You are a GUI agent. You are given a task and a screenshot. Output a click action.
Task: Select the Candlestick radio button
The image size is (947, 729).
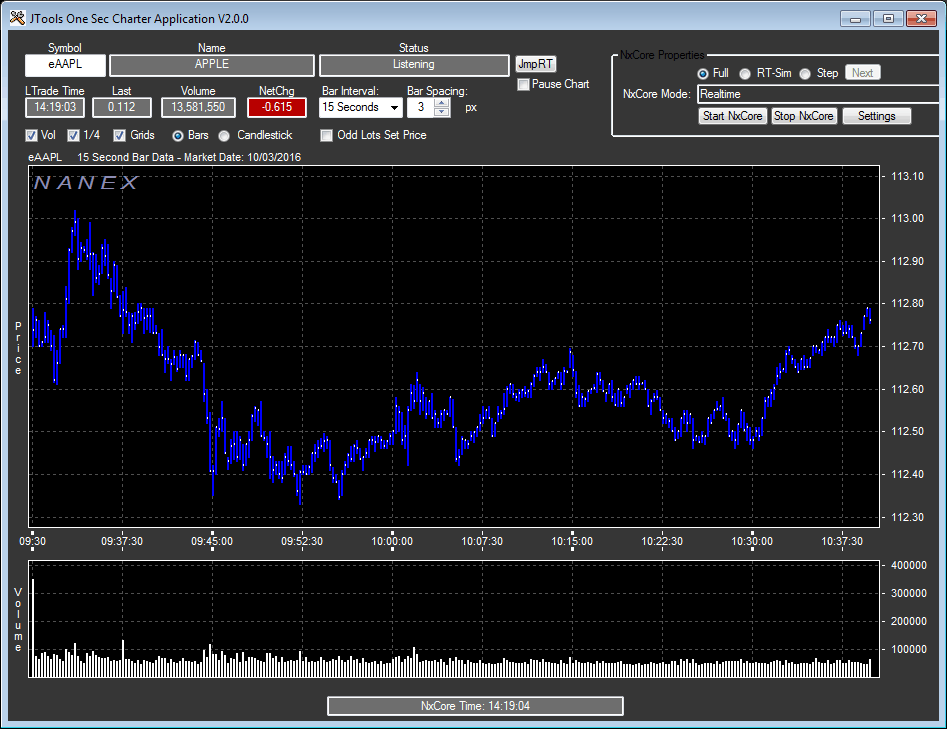(224, 136)
